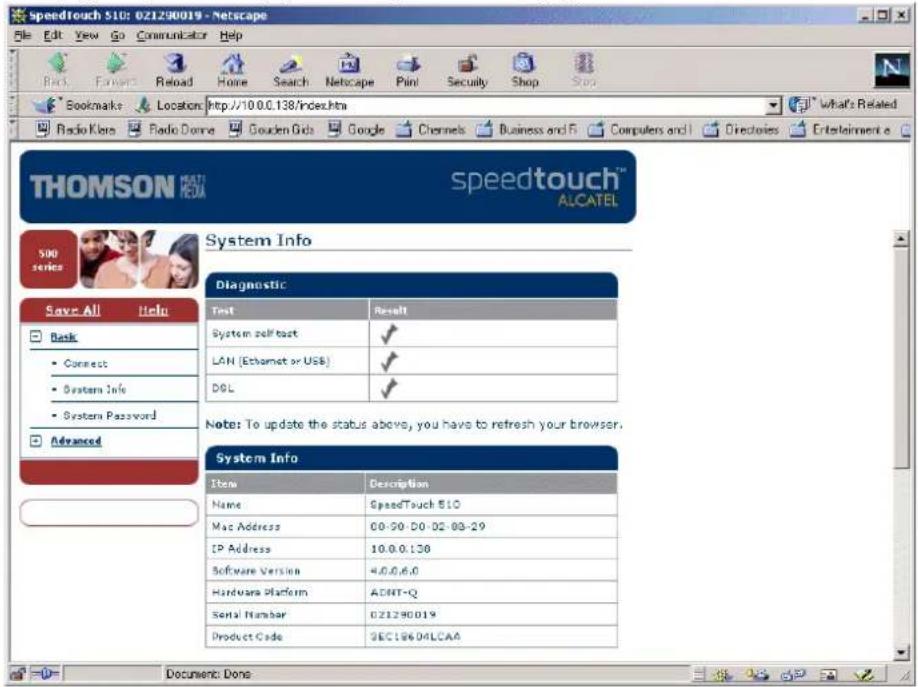The width and height of the screenshot is (918, 687).
Task: Open the Search toolbar icon
Action: pos(291,63)
